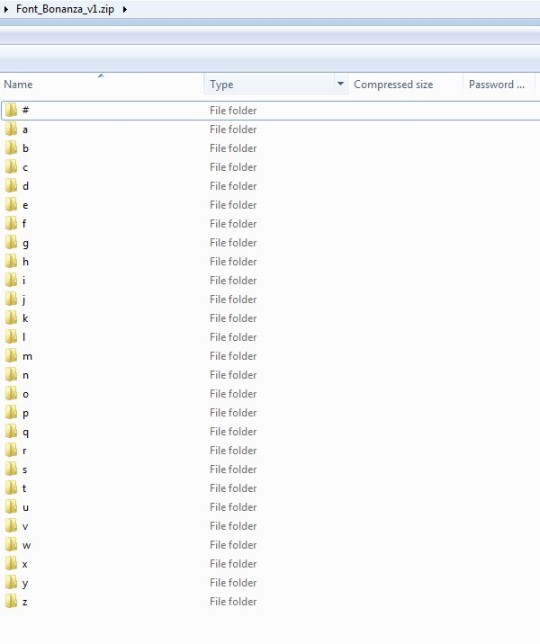Click 'File folder' type in 'p' row

(x=233, y=413)
